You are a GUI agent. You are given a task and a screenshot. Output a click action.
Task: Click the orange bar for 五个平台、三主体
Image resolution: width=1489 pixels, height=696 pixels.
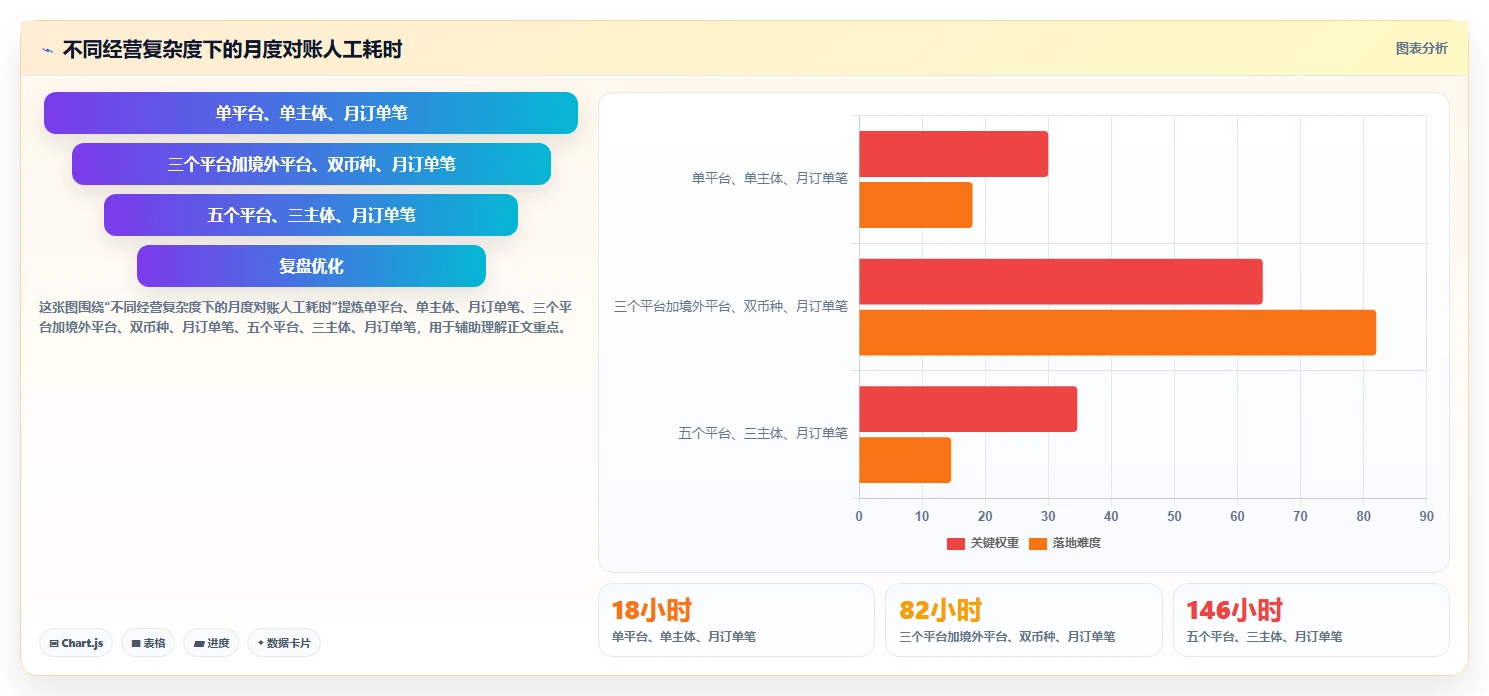point(904,460)
